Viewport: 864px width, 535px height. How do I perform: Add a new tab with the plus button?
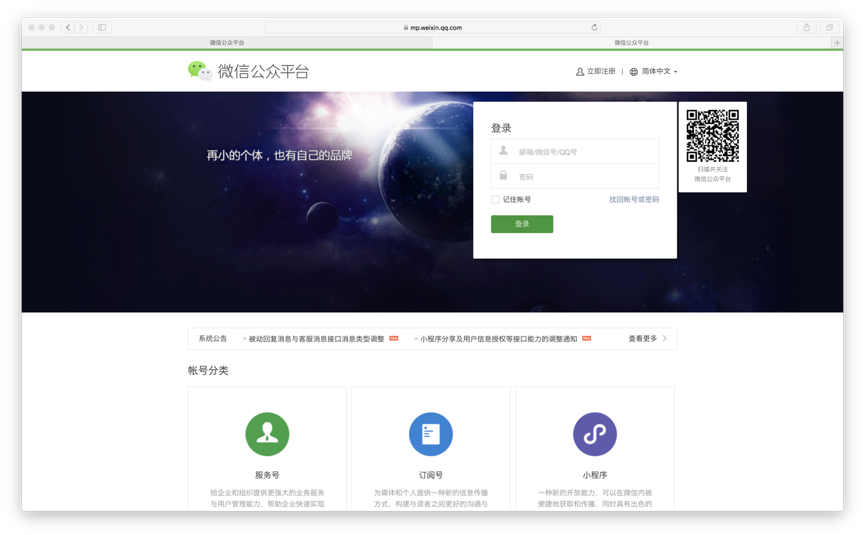837,42
